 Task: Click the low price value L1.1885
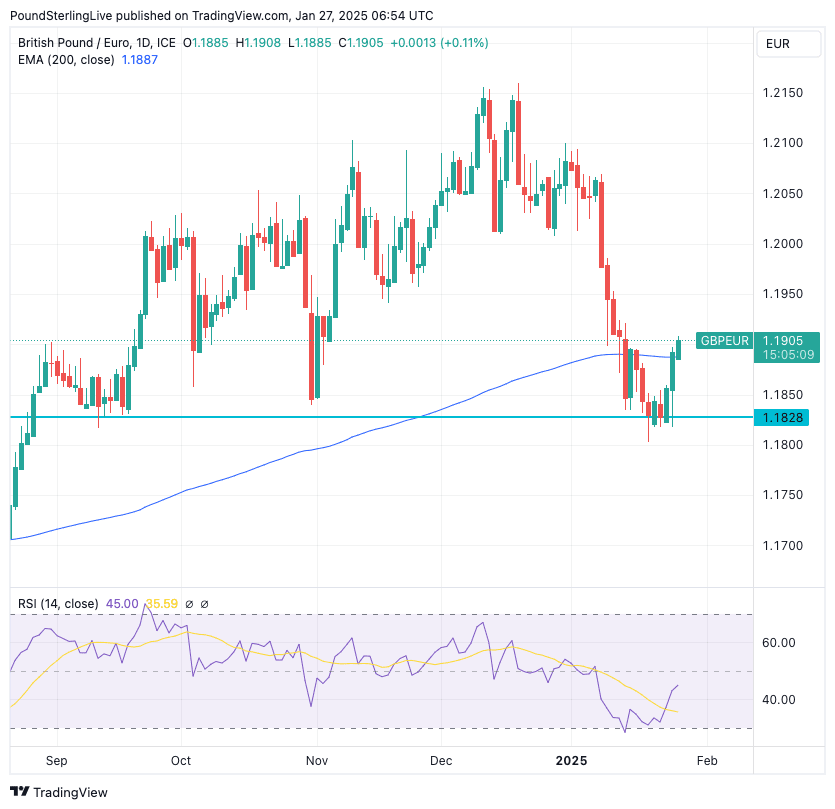coord(310,43)
